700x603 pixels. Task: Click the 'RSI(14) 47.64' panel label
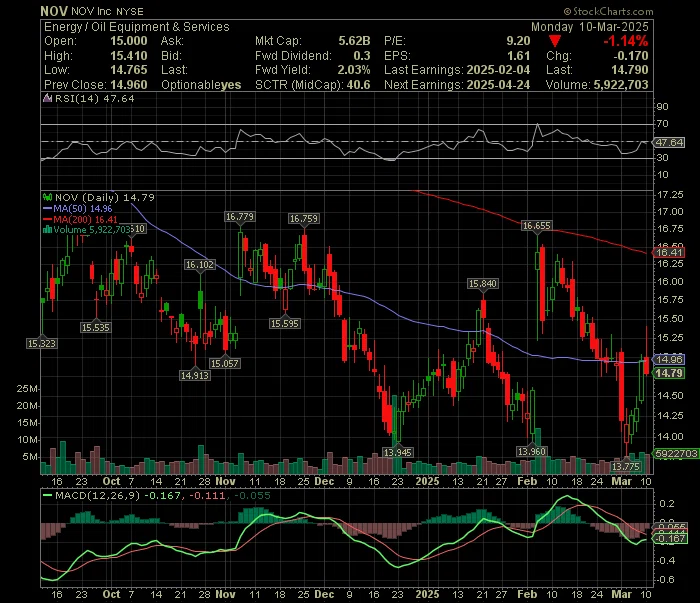tap(94, 98)
